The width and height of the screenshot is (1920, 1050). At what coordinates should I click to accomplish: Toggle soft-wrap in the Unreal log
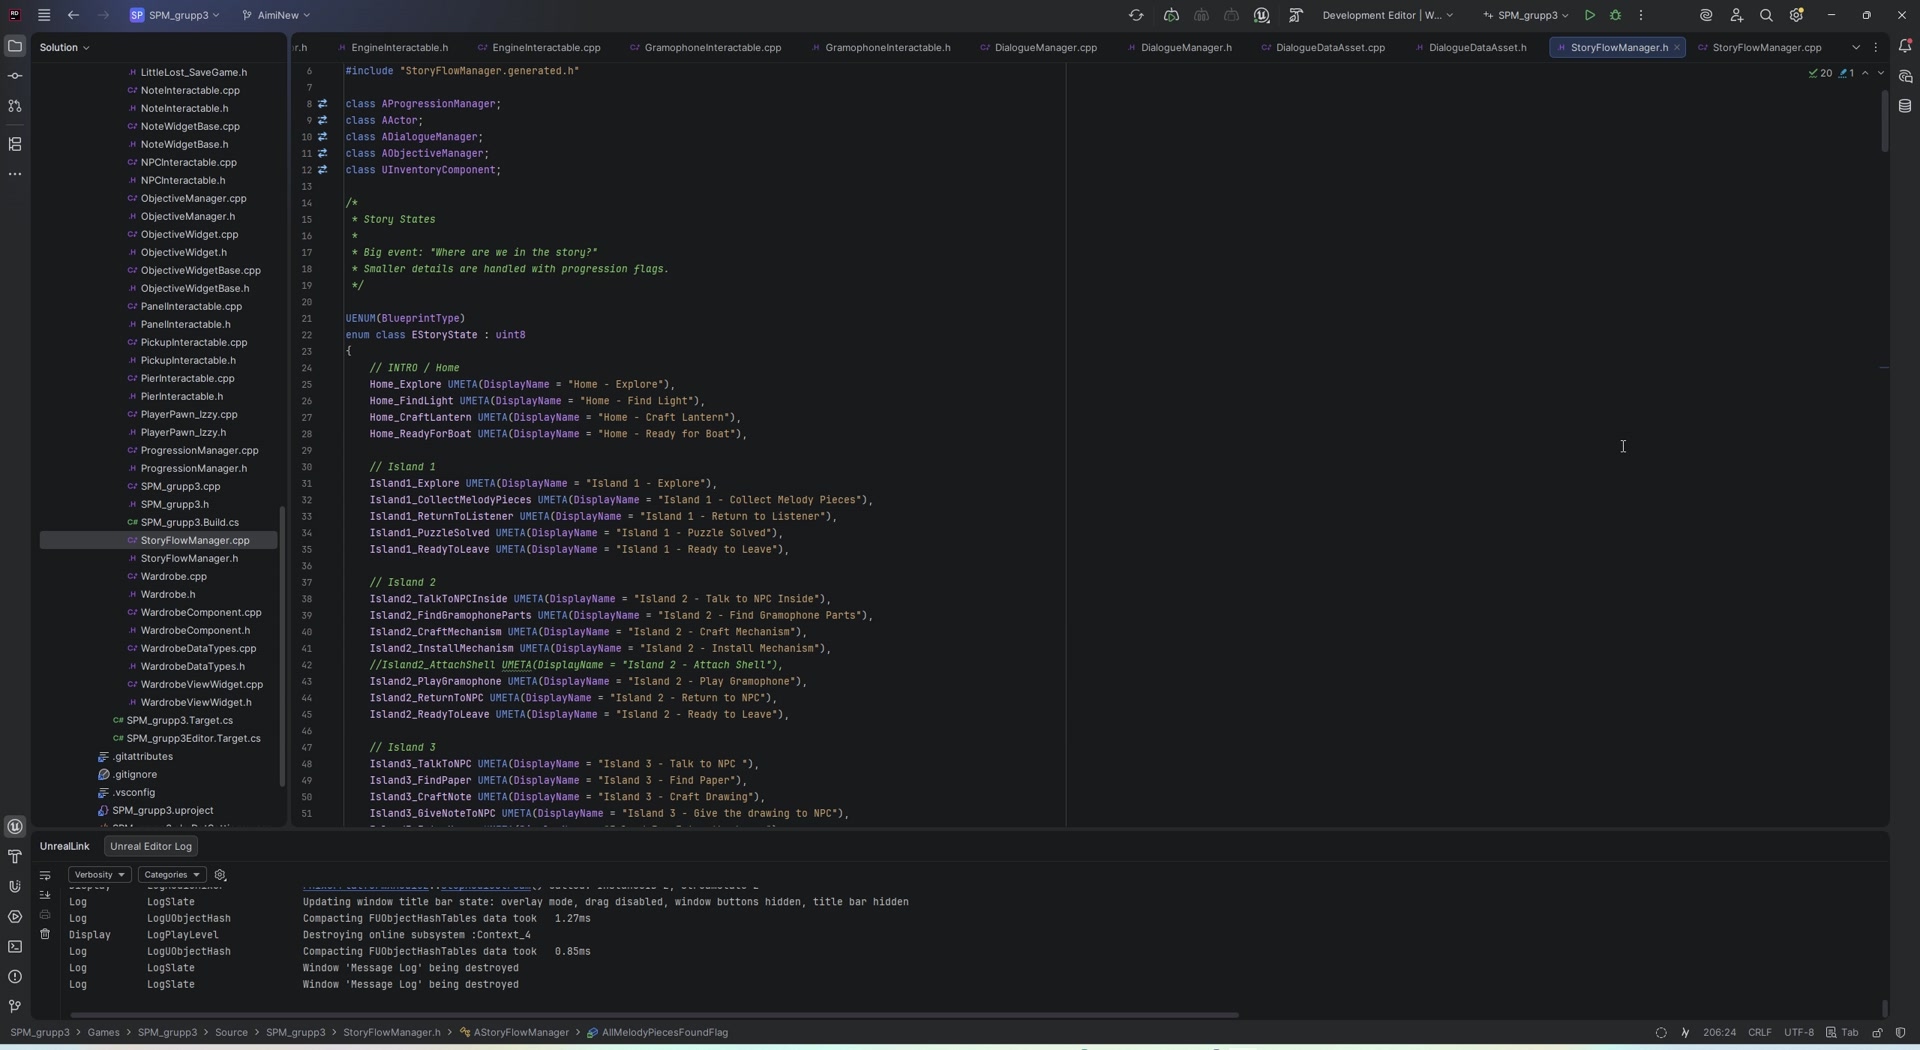point(45,875)
